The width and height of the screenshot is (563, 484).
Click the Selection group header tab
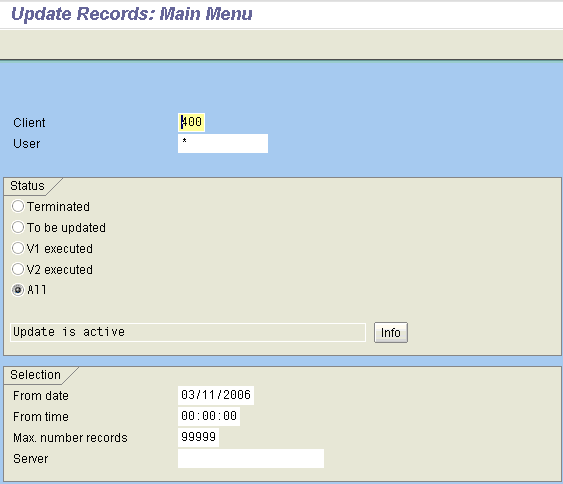tap(35, 375)
